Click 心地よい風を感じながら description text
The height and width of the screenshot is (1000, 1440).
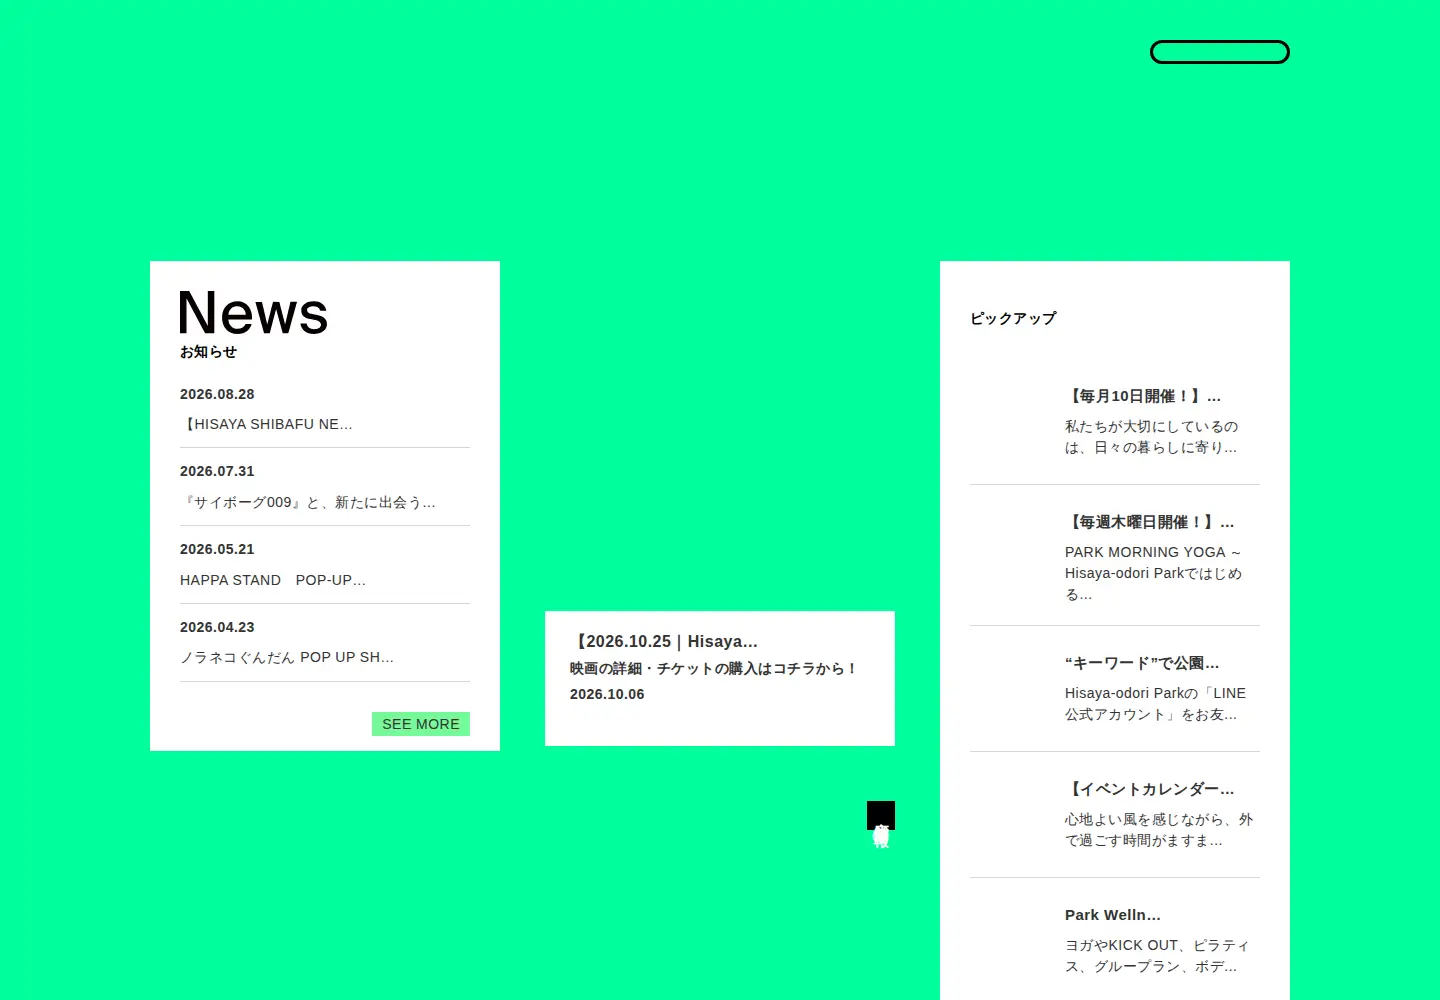pyautogui.click(x=1159, y=830)
